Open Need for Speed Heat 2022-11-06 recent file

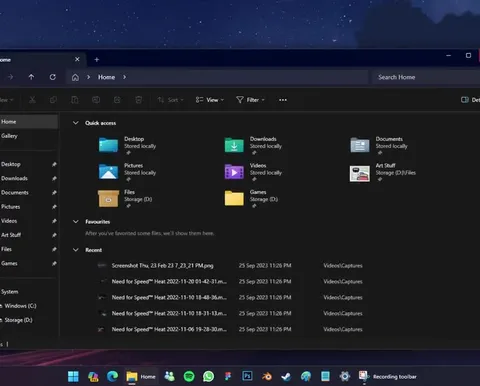tap(230, 329)
